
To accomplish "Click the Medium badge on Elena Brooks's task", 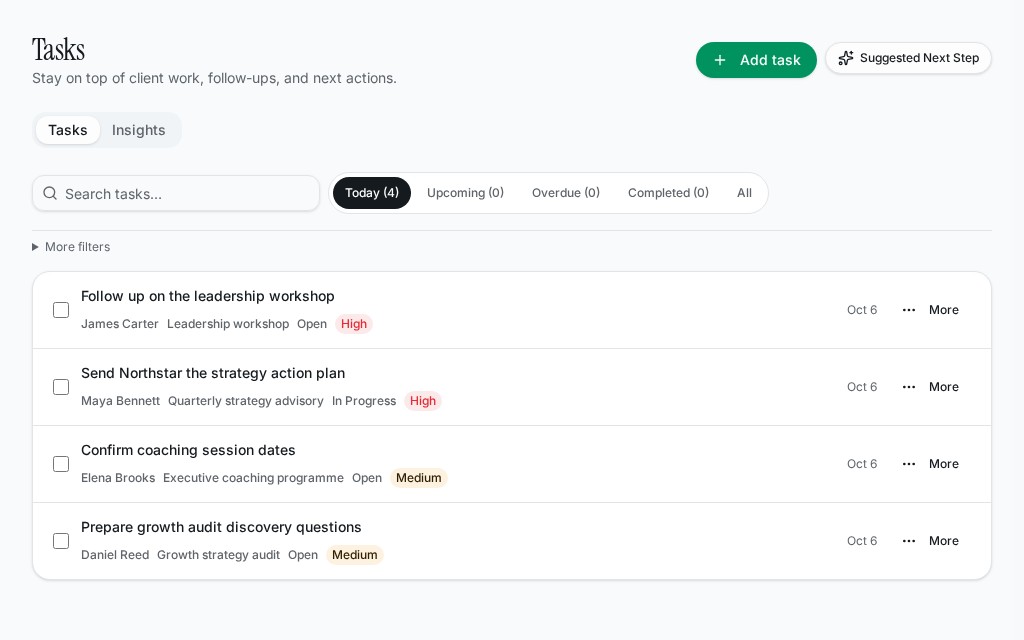I will click(419, 478).
